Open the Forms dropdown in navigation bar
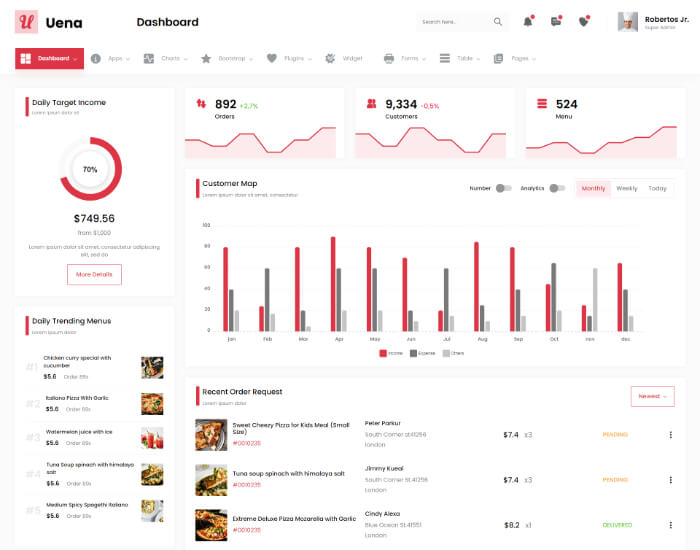700x550 pixels. coord(403,59)
